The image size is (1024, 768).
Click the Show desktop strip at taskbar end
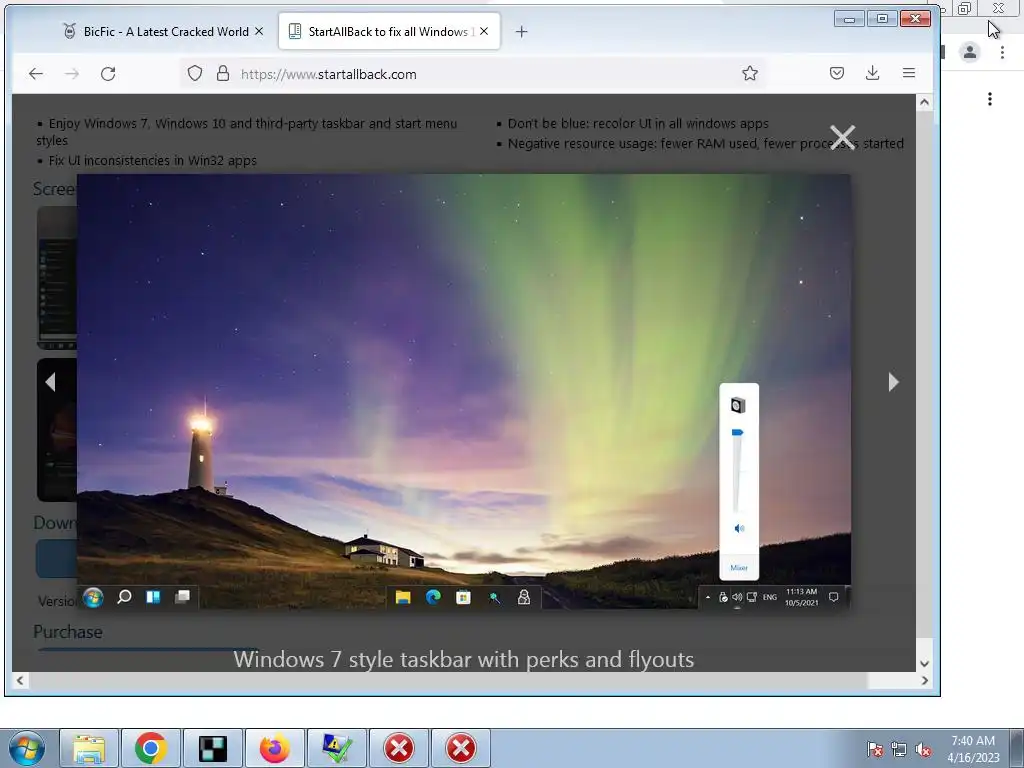[1016, 748]
